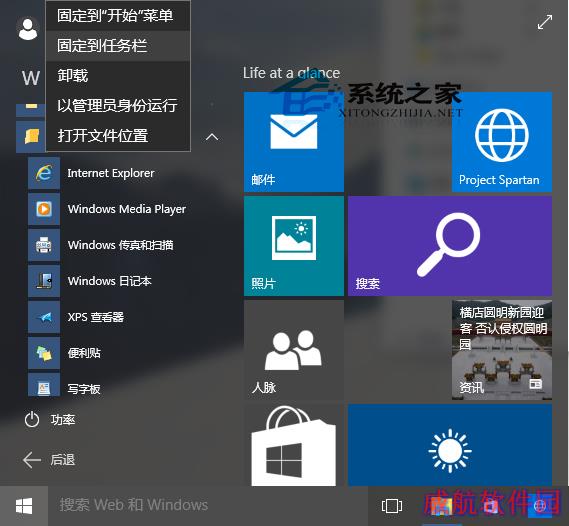This screenshot has width=569, height=526.
Task: Open the 人脉 people tile
Action: (x=294, y=350)
